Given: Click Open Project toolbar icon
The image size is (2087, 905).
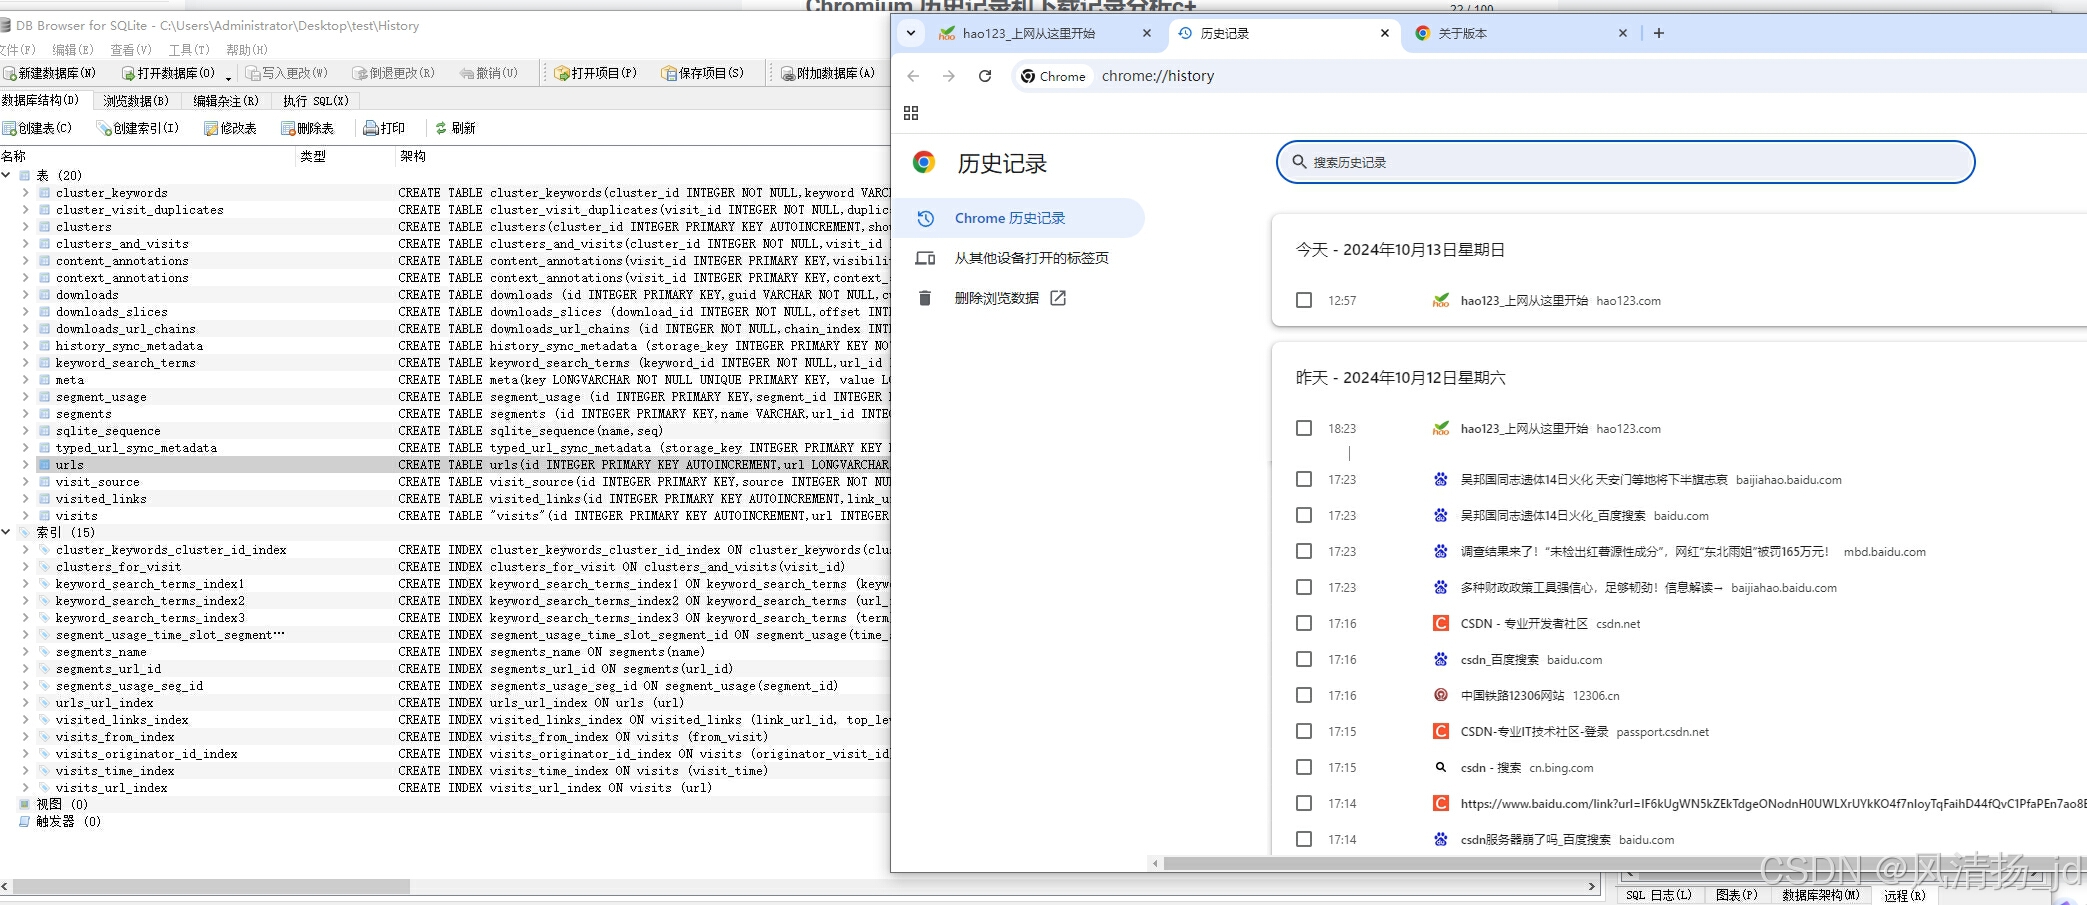Looking at the screenshot, I should tap(562, 73).
